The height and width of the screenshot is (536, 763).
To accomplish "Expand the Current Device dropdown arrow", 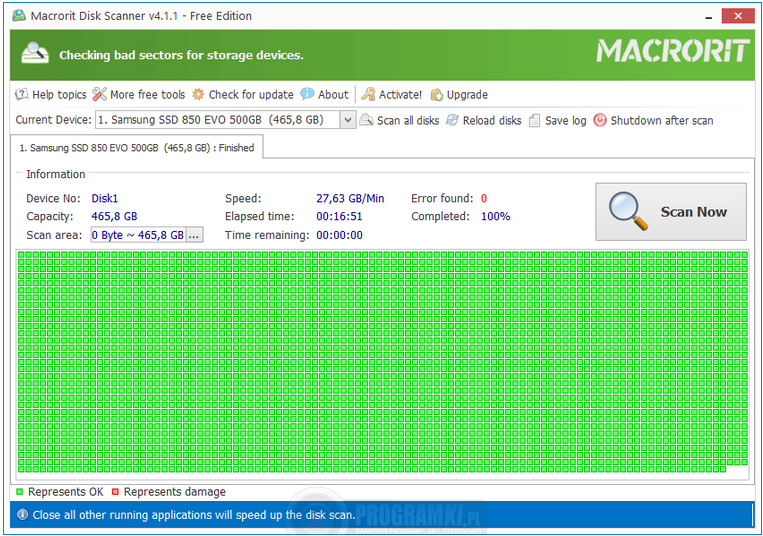I will coord(347,120).
